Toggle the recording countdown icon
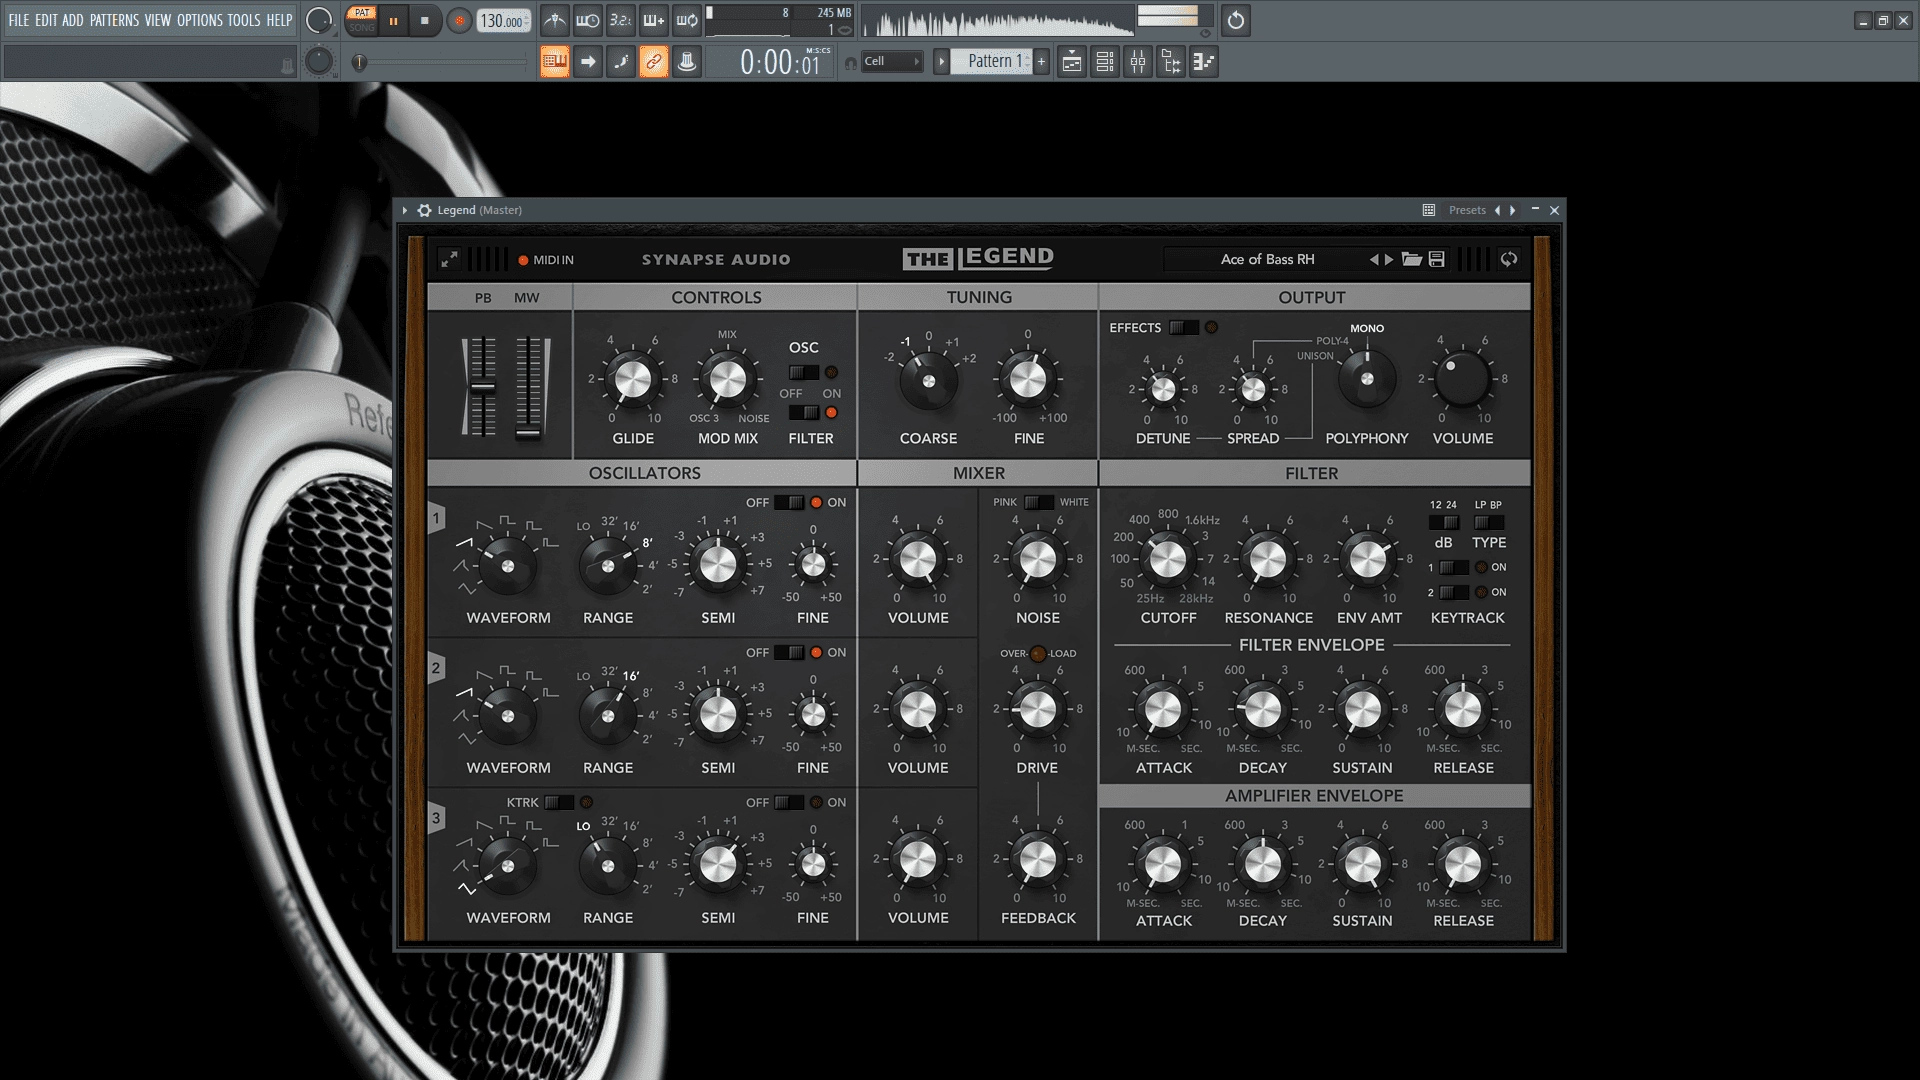This screenshot has height=1080, width=1920. 620,20
